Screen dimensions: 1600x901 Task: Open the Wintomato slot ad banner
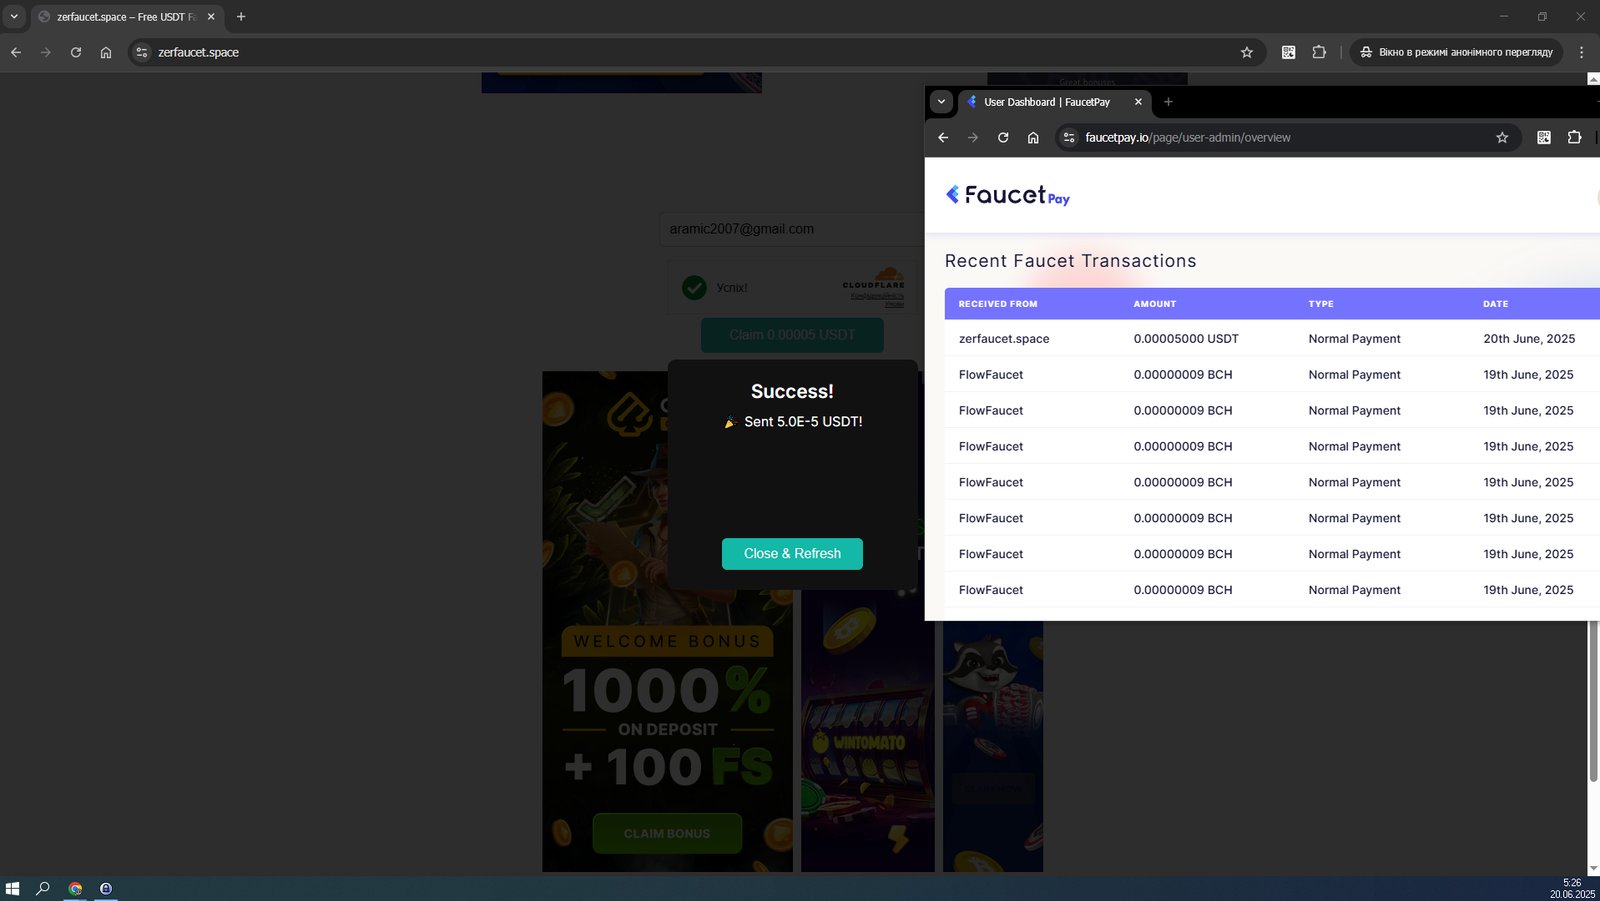[868, 732]
